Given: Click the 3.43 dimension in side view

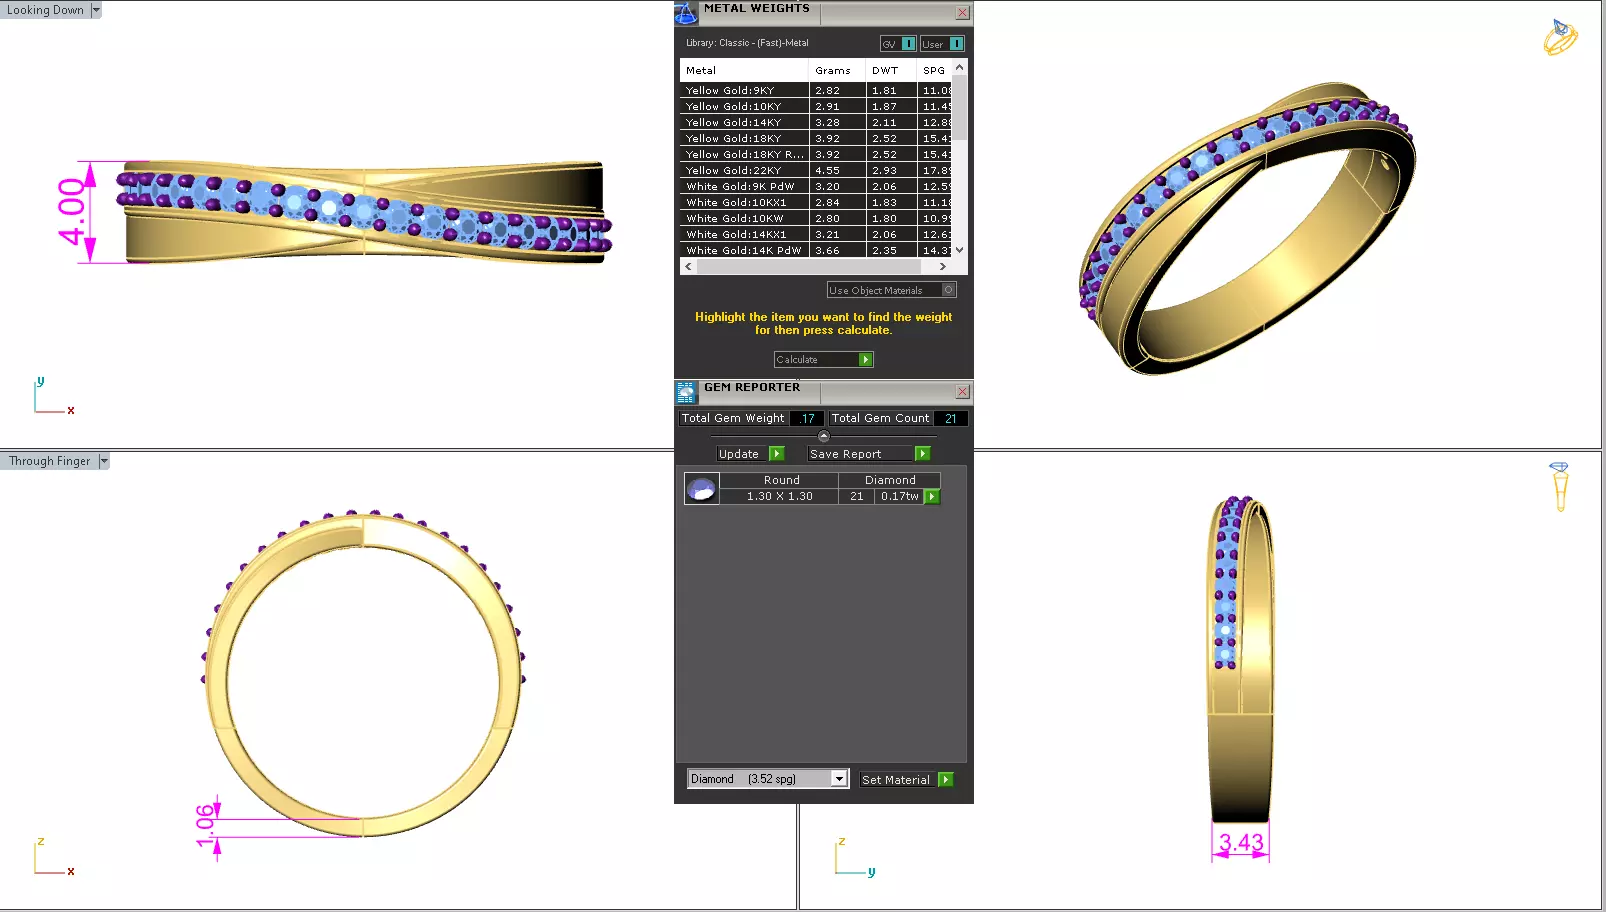Looking at the screenshot, I should pos(1241,843).
